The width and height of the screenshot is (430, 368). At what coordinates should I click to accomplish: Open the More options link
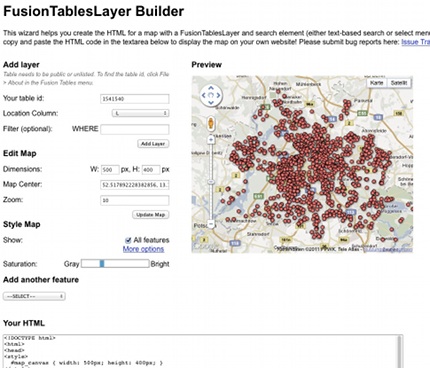point(143,249)
